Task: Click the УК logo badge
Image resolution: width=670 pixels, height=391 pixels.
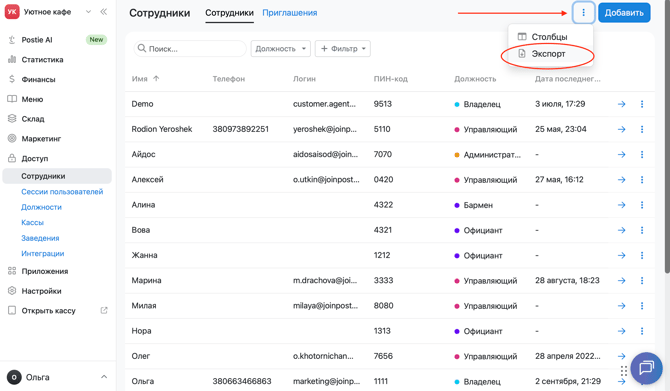Action: tap(12, 12)
